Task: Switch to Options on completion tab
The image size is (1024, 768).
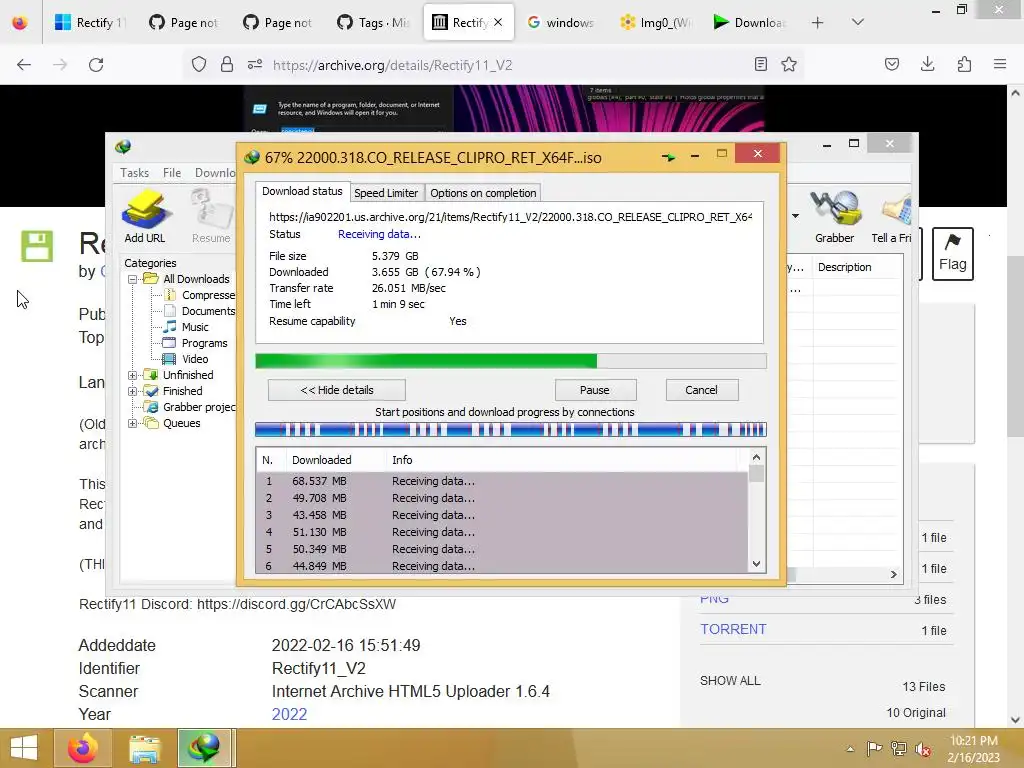Action: coord(483,193)
